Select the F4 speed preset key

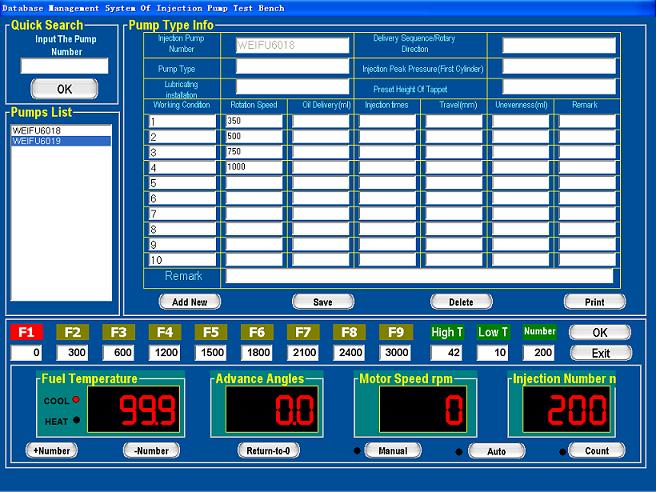164,332
